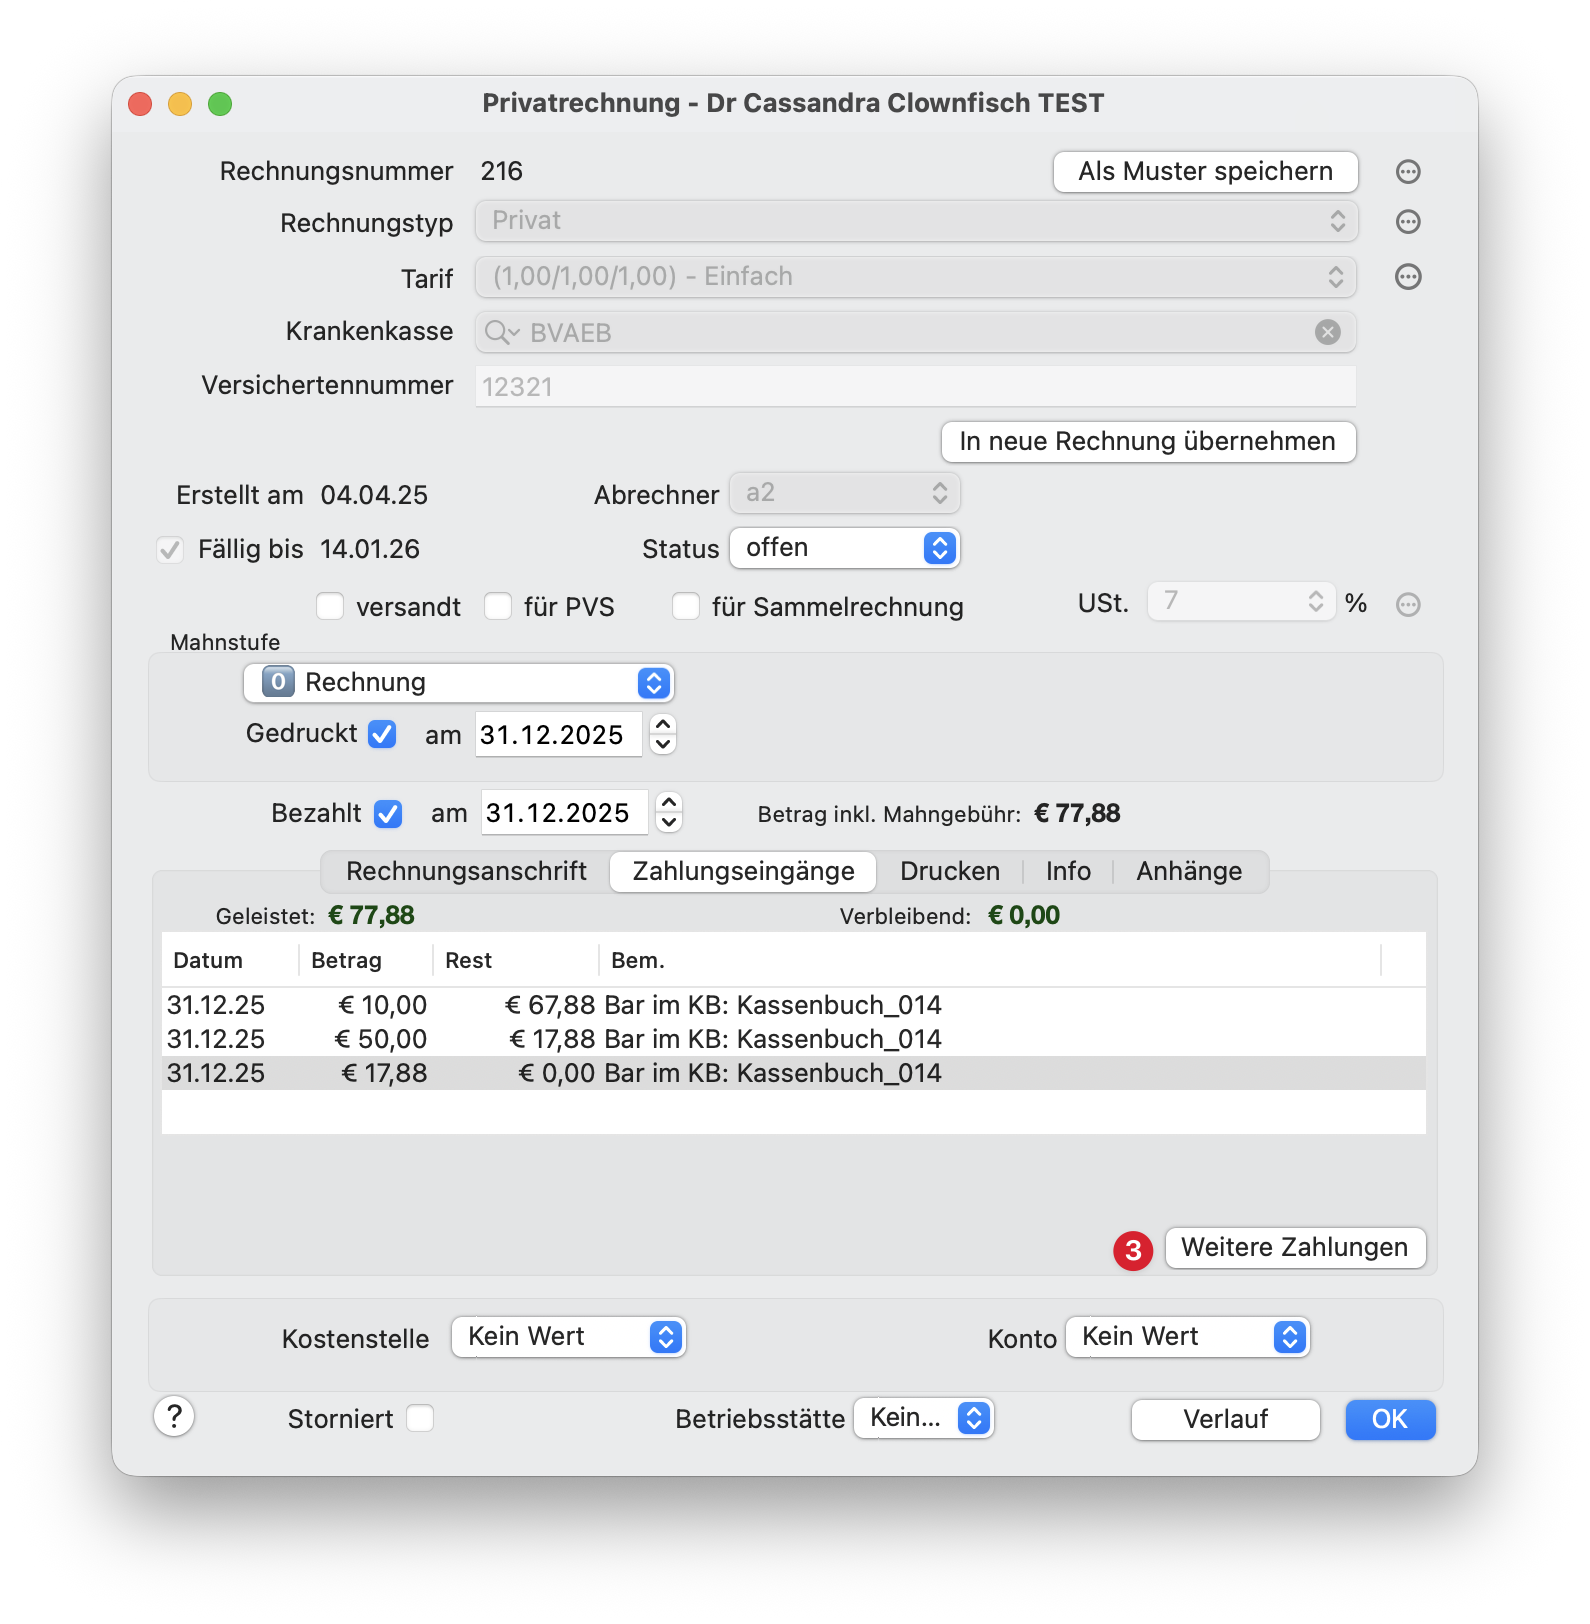Select payment row with € 50,00

pos(794,1039)
